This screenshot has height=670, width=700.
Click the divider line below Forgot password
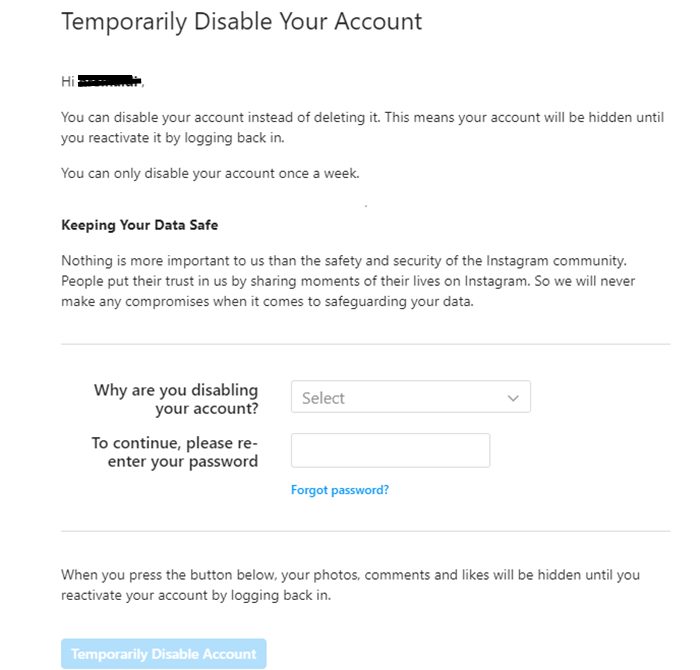(x=365, y=530)
